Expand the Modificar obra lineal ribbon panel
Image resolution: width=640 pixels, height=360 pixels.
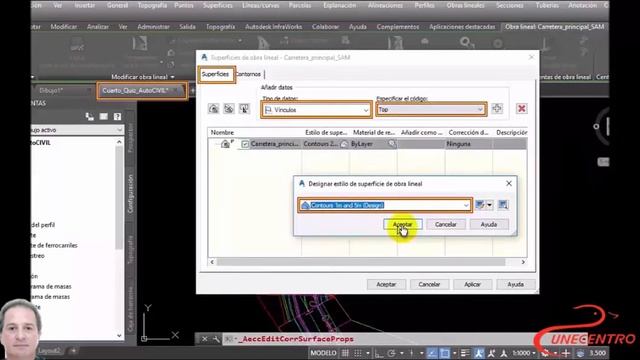click(143, 77)
